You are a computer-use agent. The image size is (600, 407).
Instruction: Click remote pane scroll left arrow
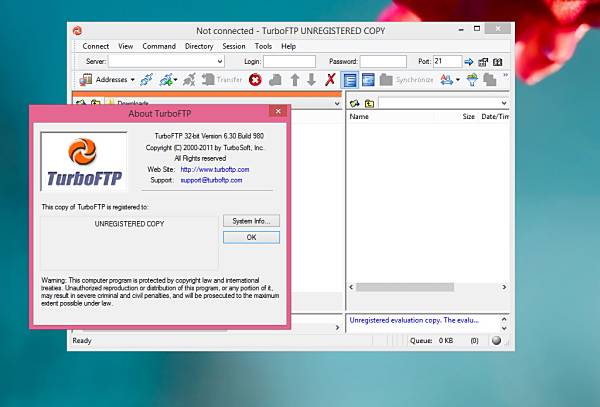coord(351,287)
